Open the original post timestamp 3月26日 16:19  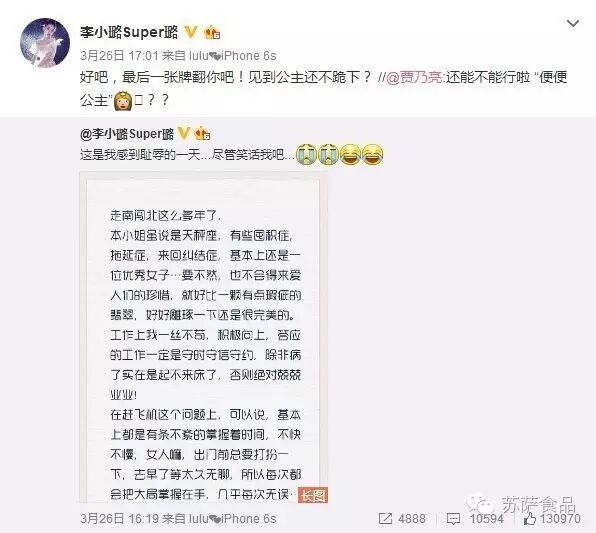click(x=119, y=519)
